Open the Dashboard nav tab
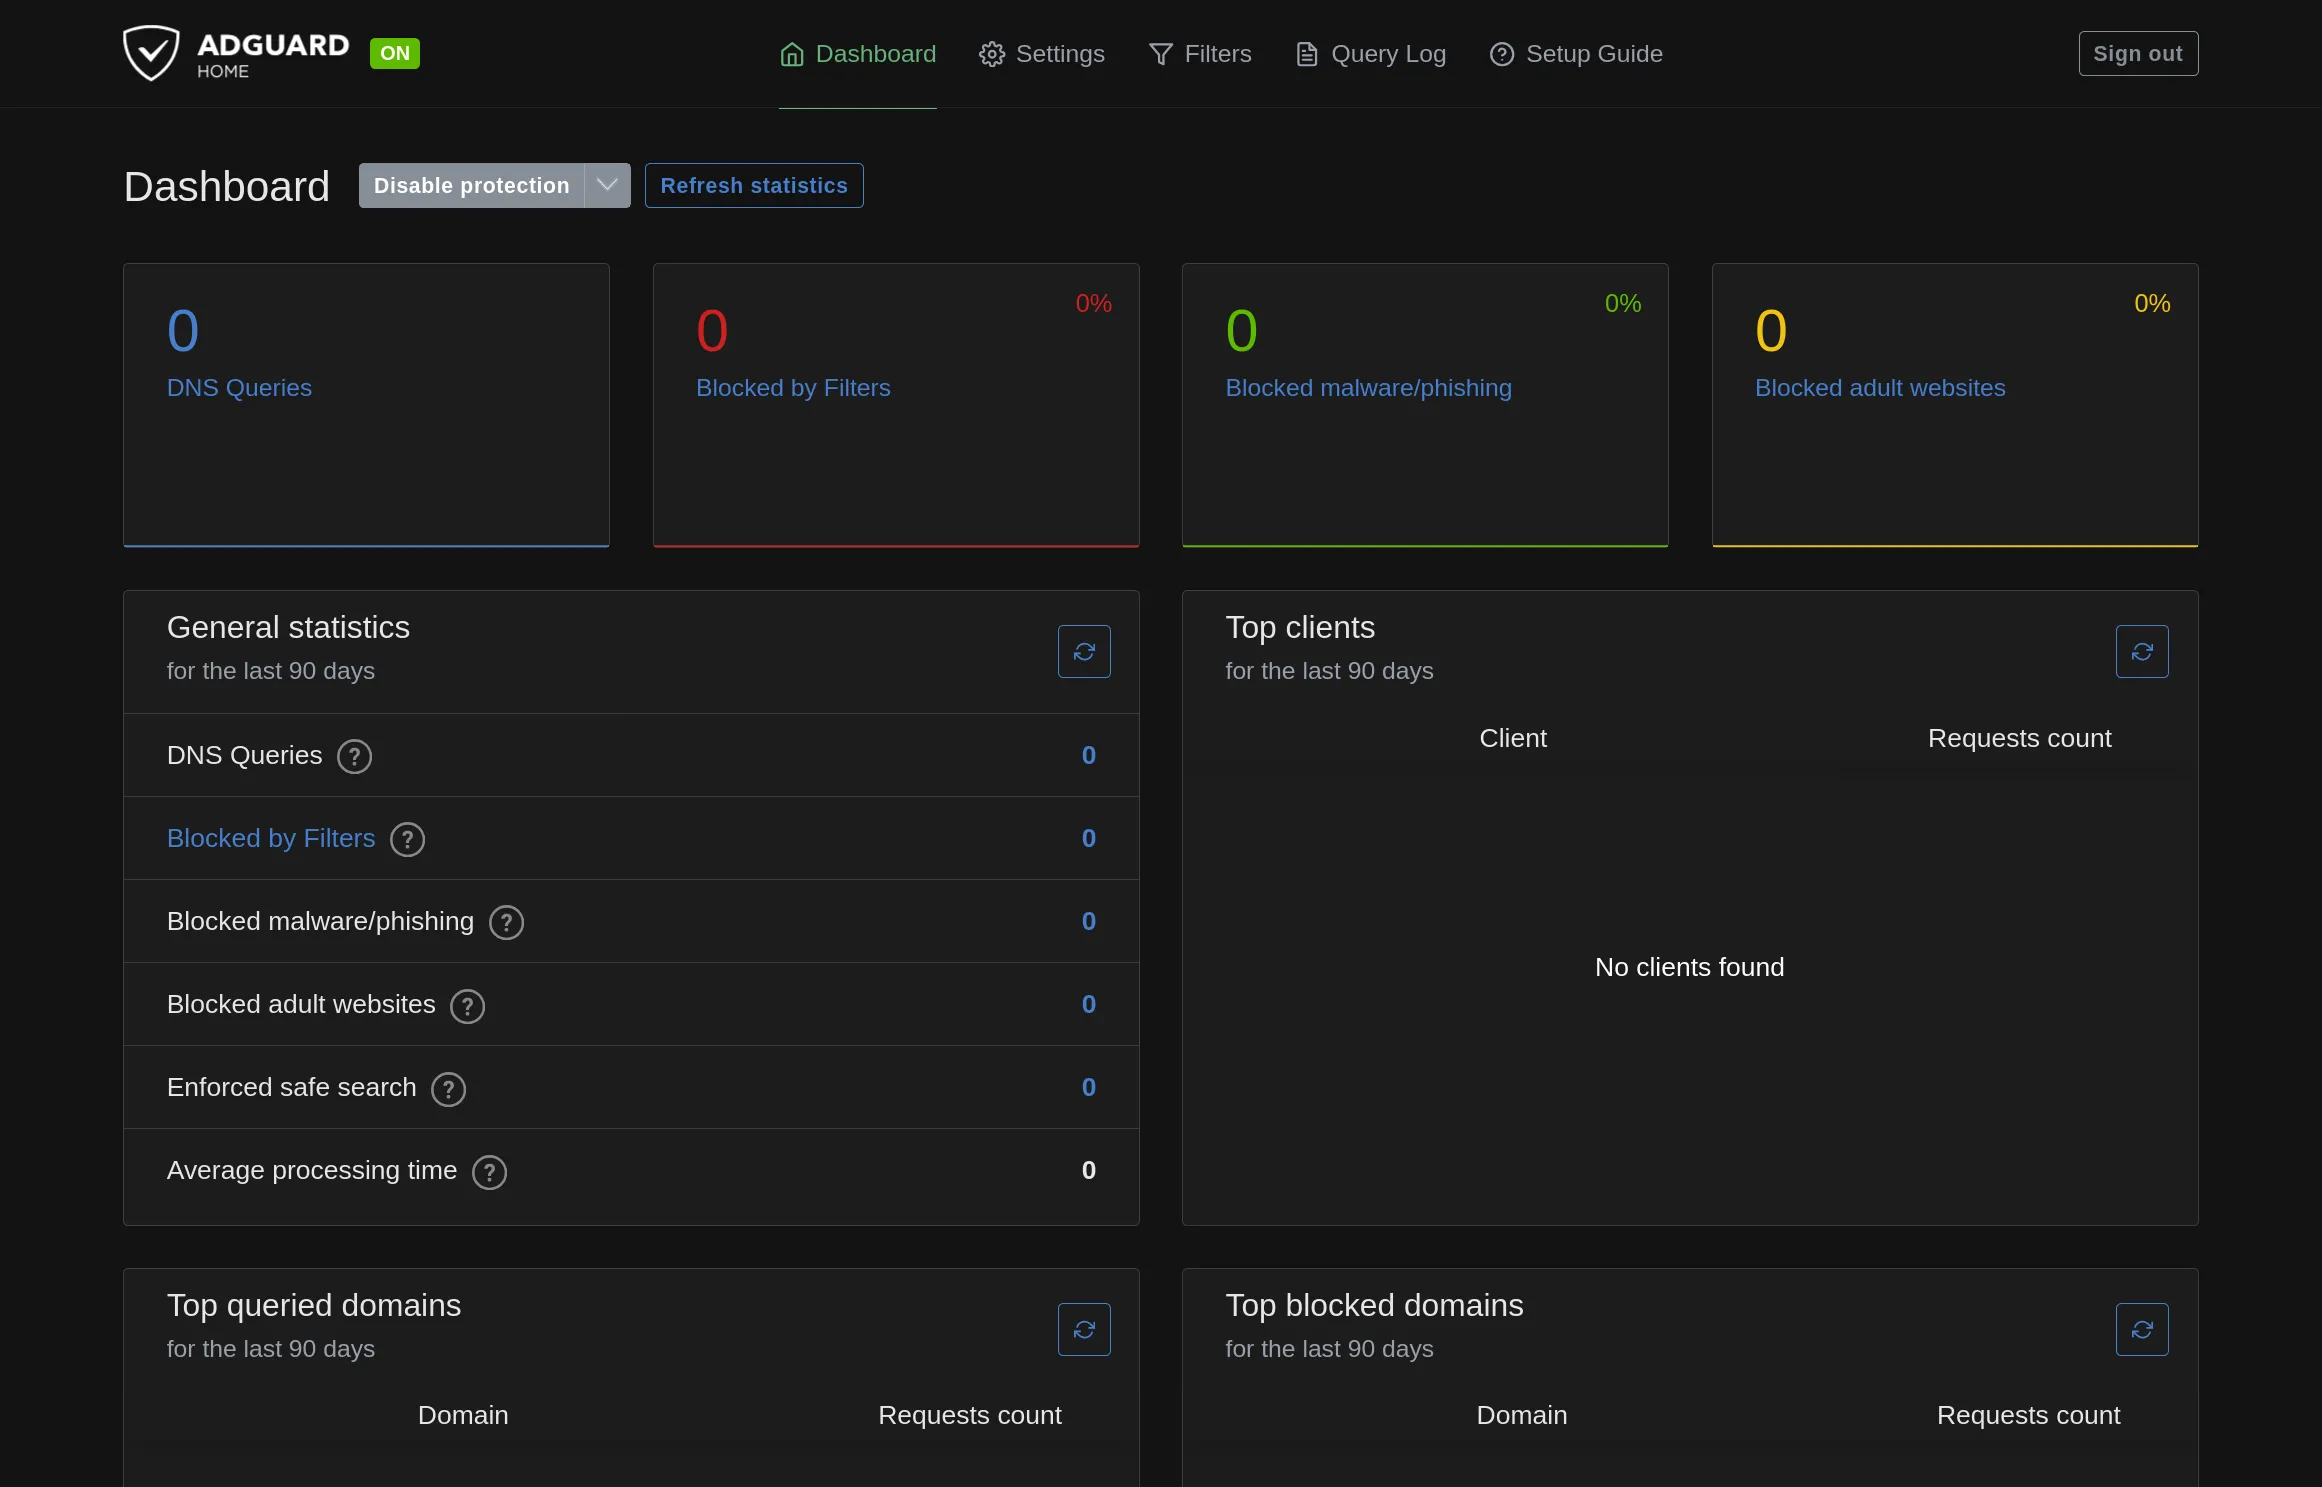This screenshot has height=1487, width=2322. [x=858, y=54]
